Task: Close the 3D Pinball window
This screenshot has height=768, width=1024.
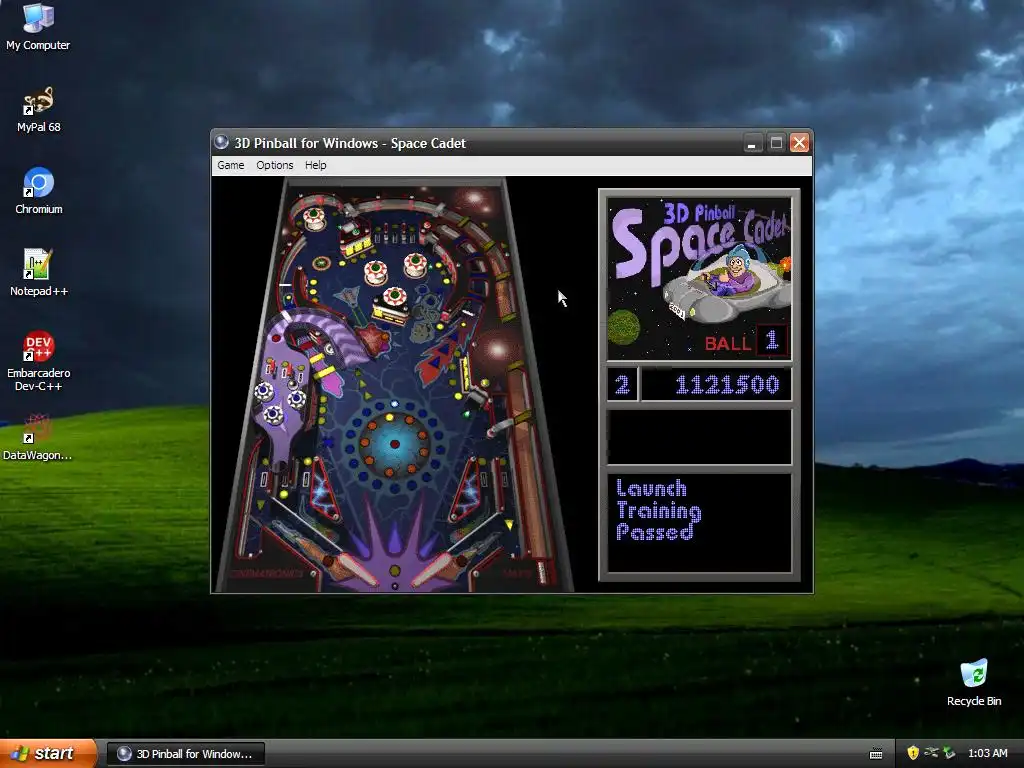Action: (x=799, y=143)
